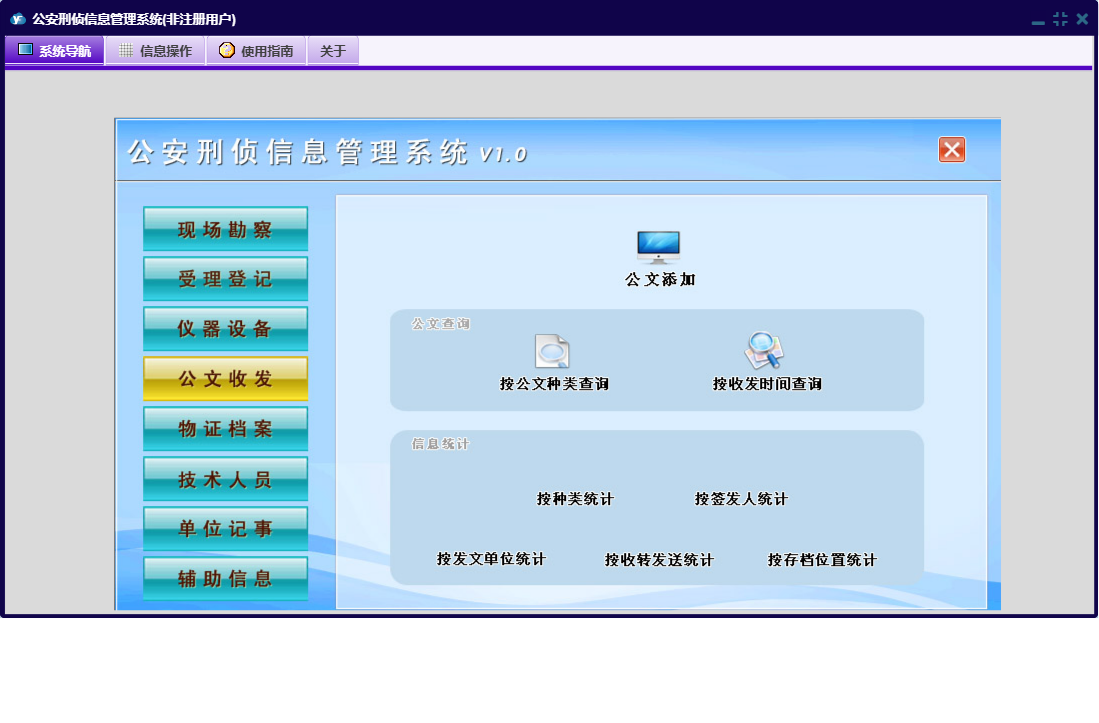Viewport: 1099px width, 723px height.
Task: Close the navigation panel with red X
Action: [x=951, y=150]
